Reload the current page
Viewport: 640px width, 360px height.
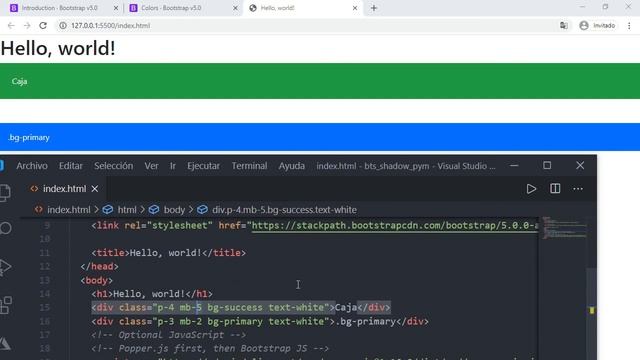[x=43, y=25]
